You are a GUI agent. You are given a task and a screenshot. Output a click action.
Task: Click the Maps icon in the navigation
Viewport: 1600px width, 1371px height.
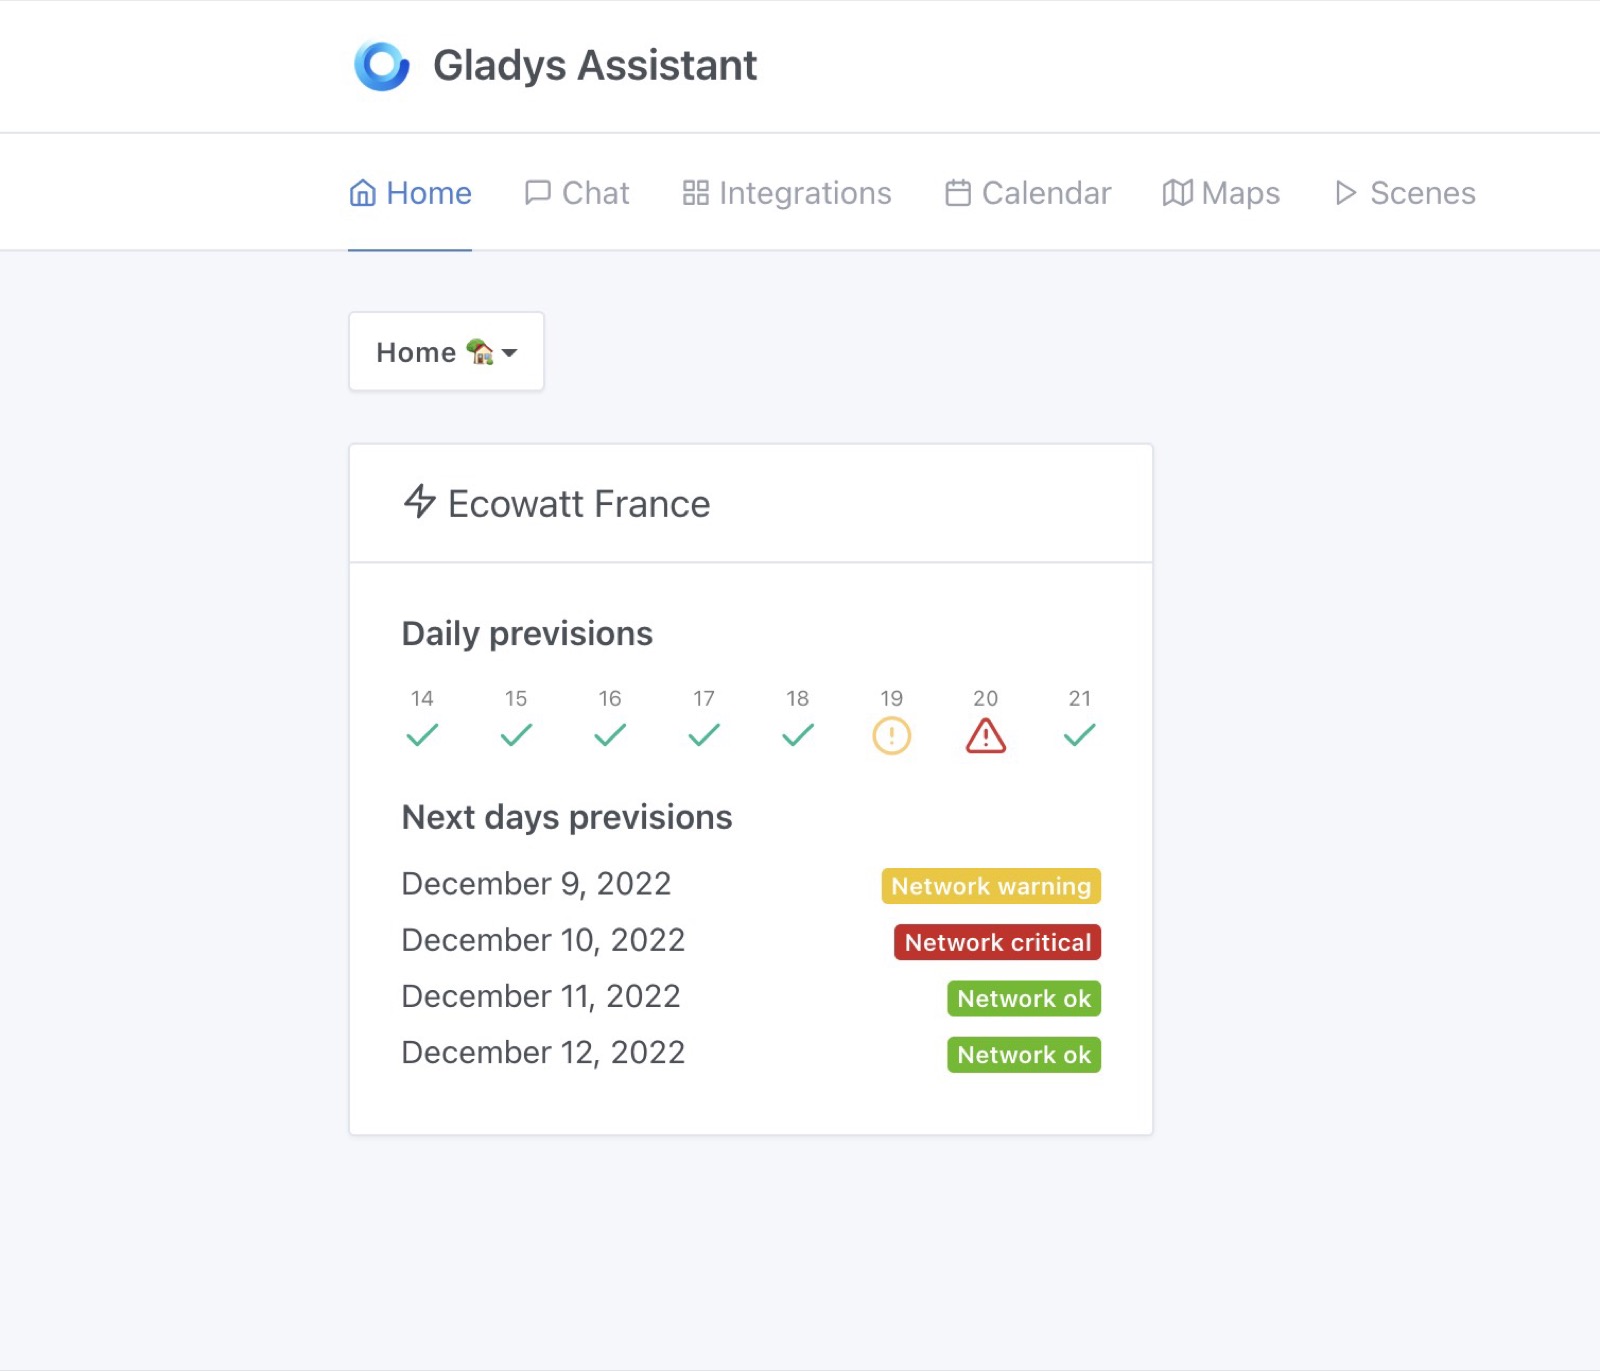[x=1178, y=192]
